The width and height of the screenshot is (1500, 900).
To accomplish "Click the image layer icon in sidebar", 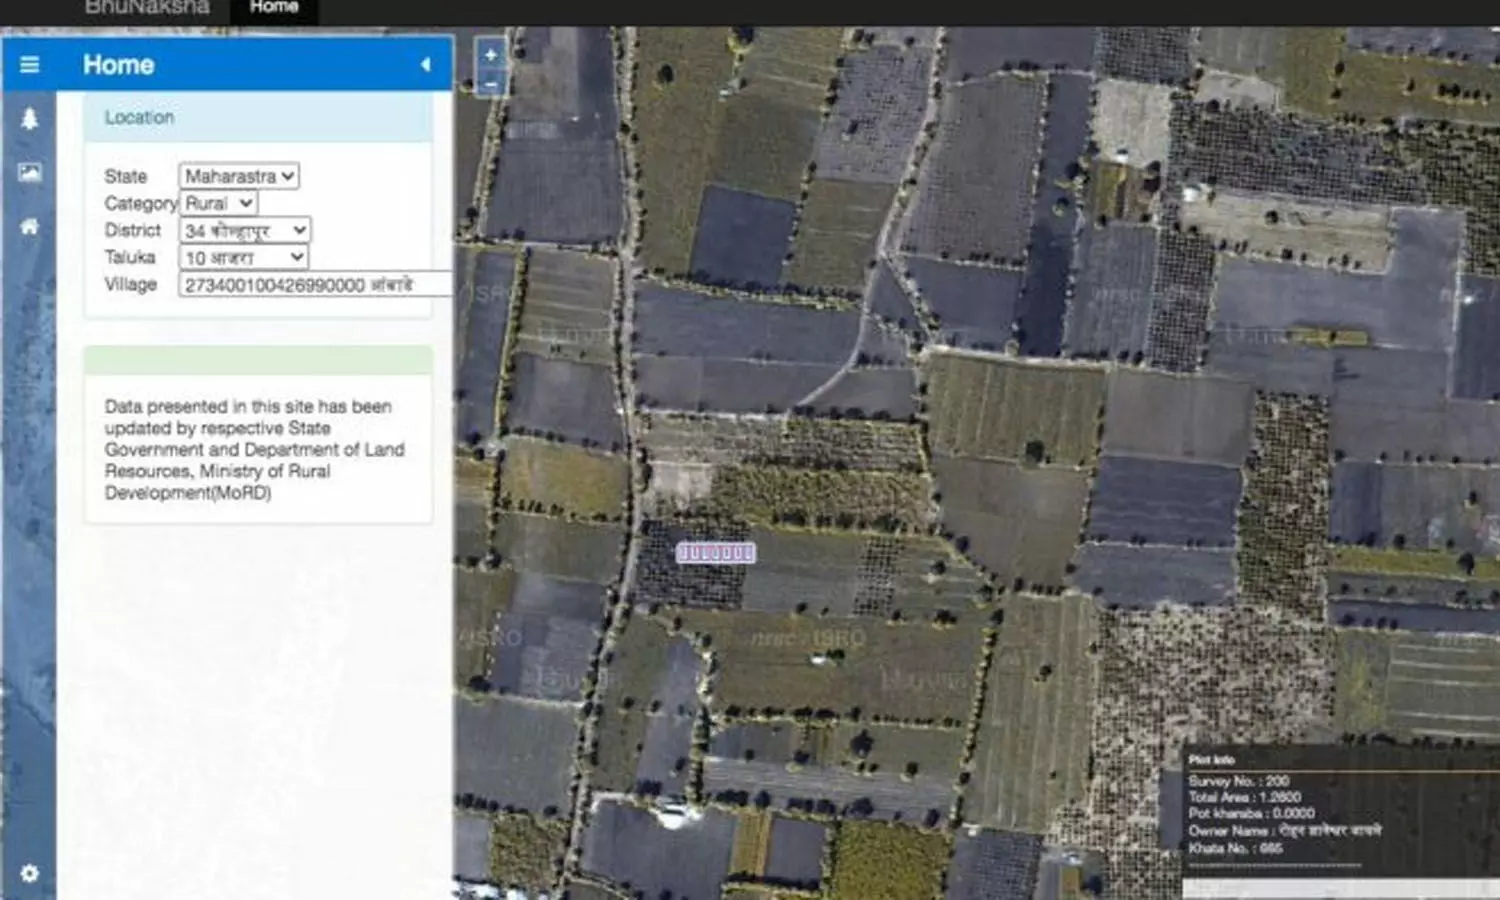I will tap(29, 173).
